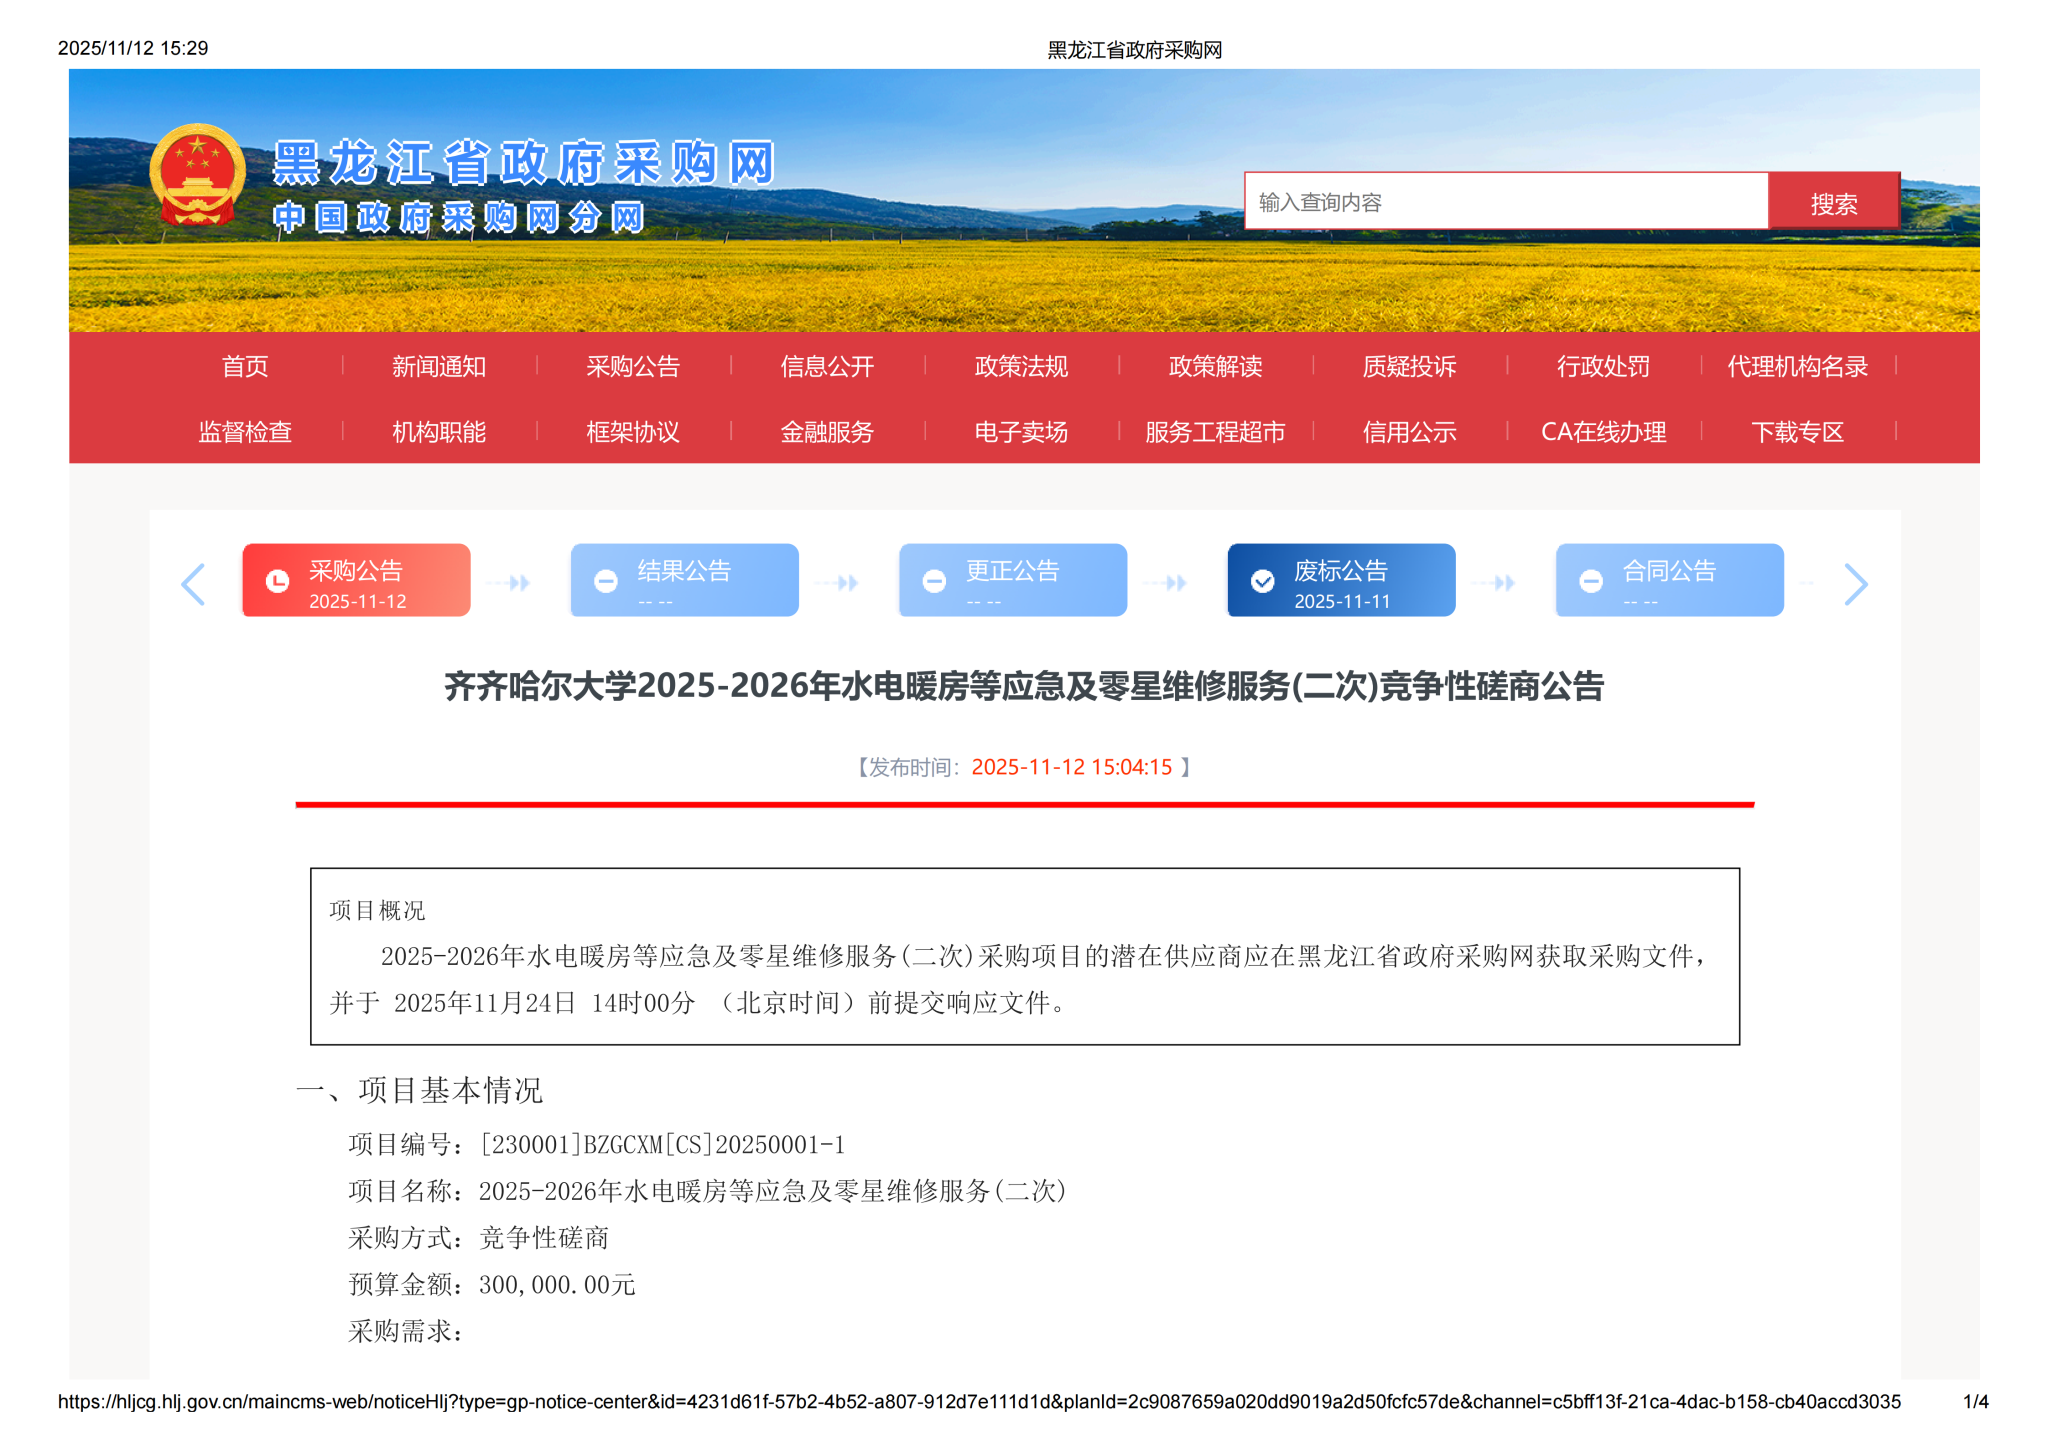The image size is (2048, 1447).
Task: Click the 黑龙江省政府采购网 site title
Action: coord(524,163)
